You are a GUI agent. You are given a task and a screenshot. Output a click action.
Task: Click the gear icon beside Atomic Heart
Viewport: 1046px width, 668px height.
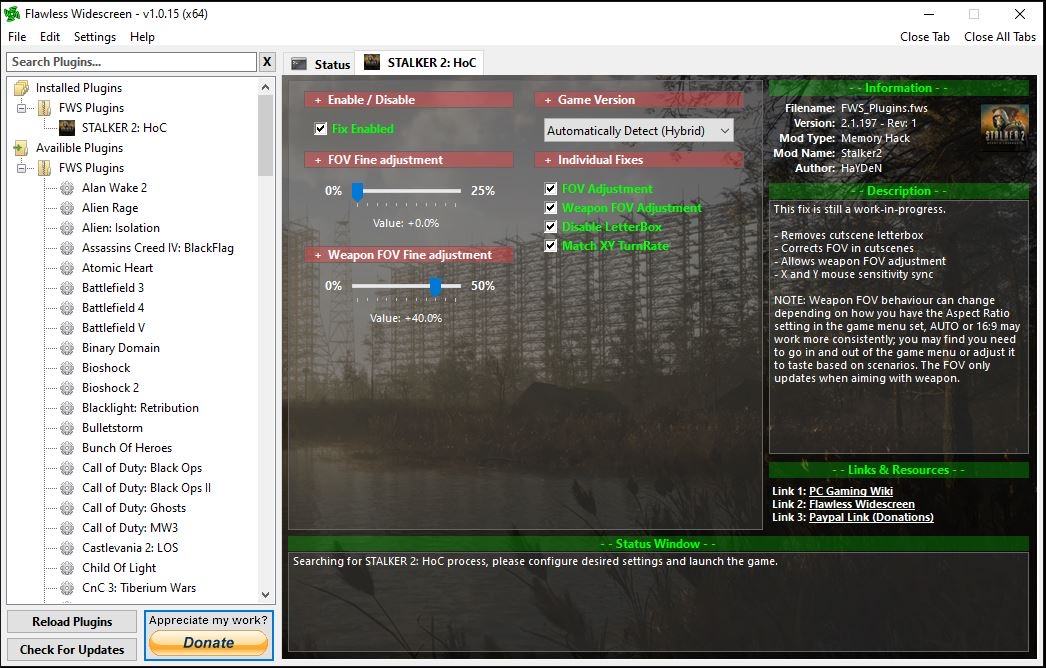(67, 268)
